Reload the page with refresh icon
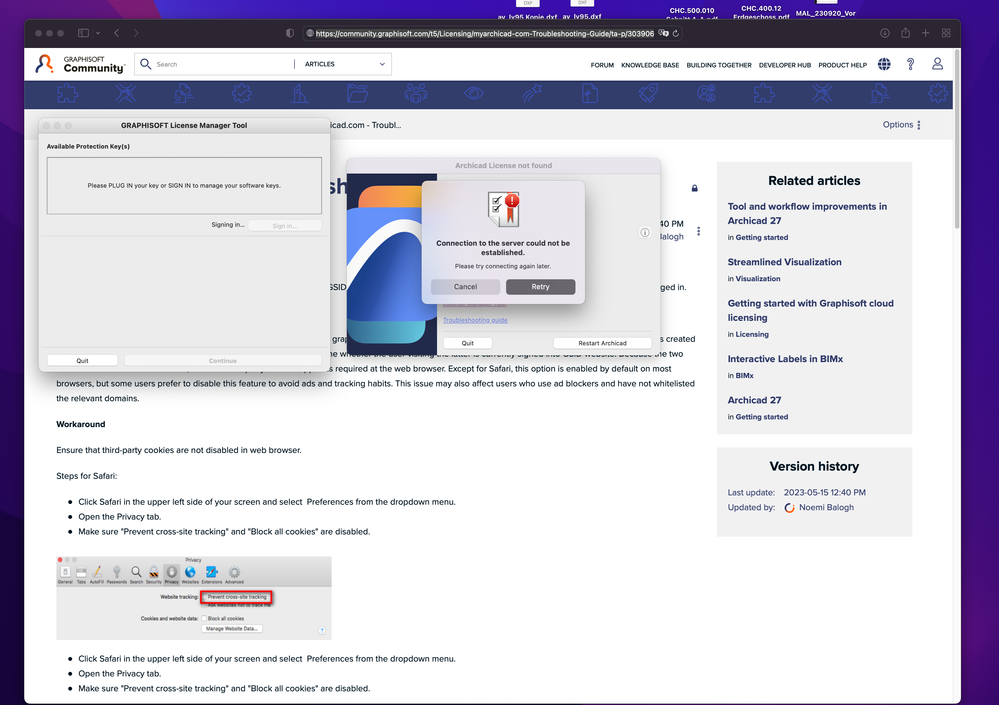 pyautogui.click(x=675, y=33)
